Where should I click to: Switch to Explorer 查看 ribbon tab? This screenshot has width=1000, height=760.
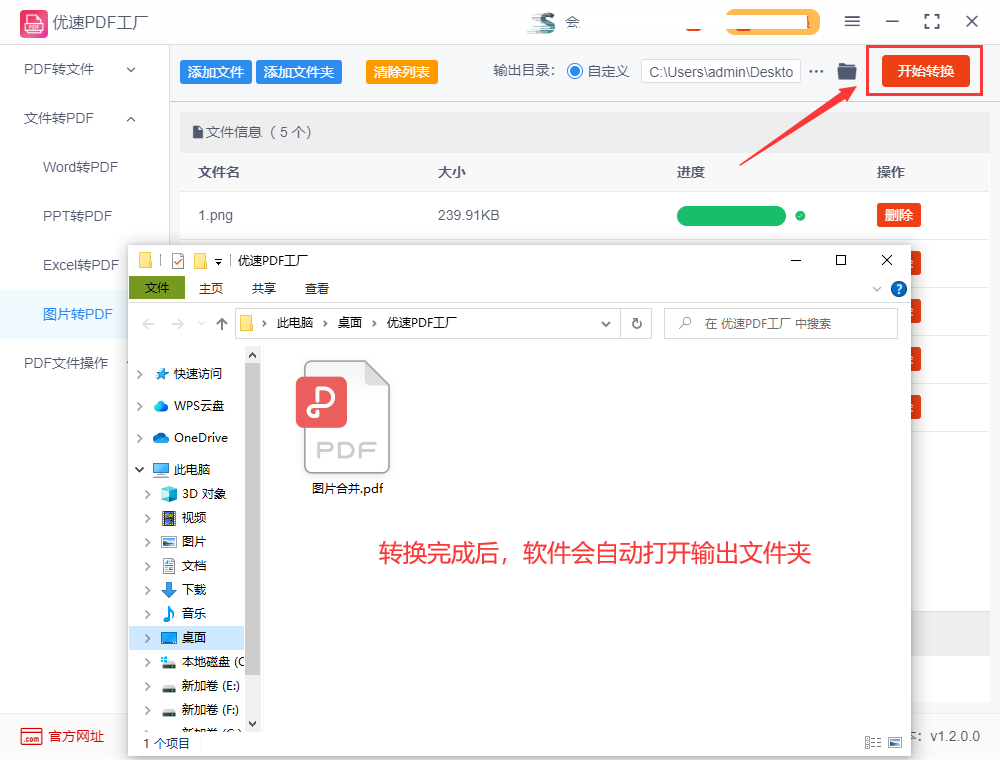(316, 288)
